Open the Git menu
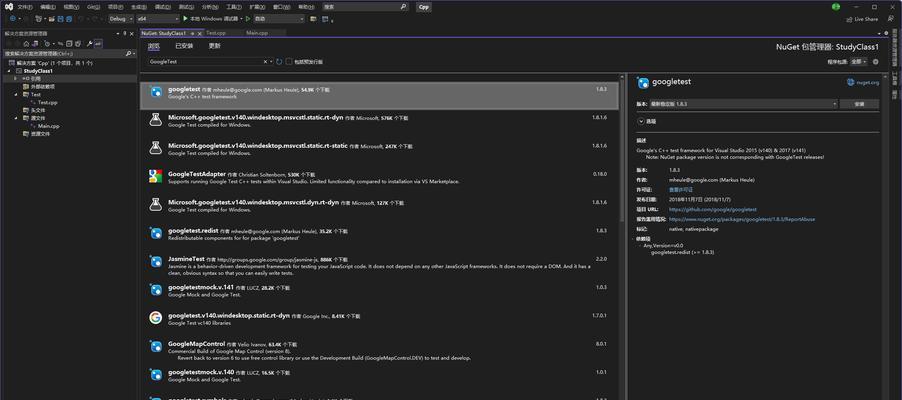The height and width of the screenshot is (400, 902). coord(94,7)
